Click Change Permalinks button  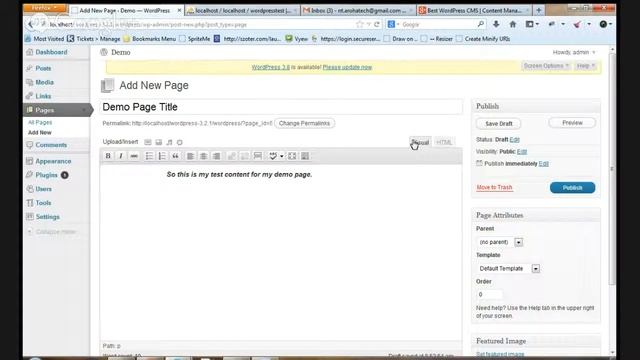[x=304, y=123]
